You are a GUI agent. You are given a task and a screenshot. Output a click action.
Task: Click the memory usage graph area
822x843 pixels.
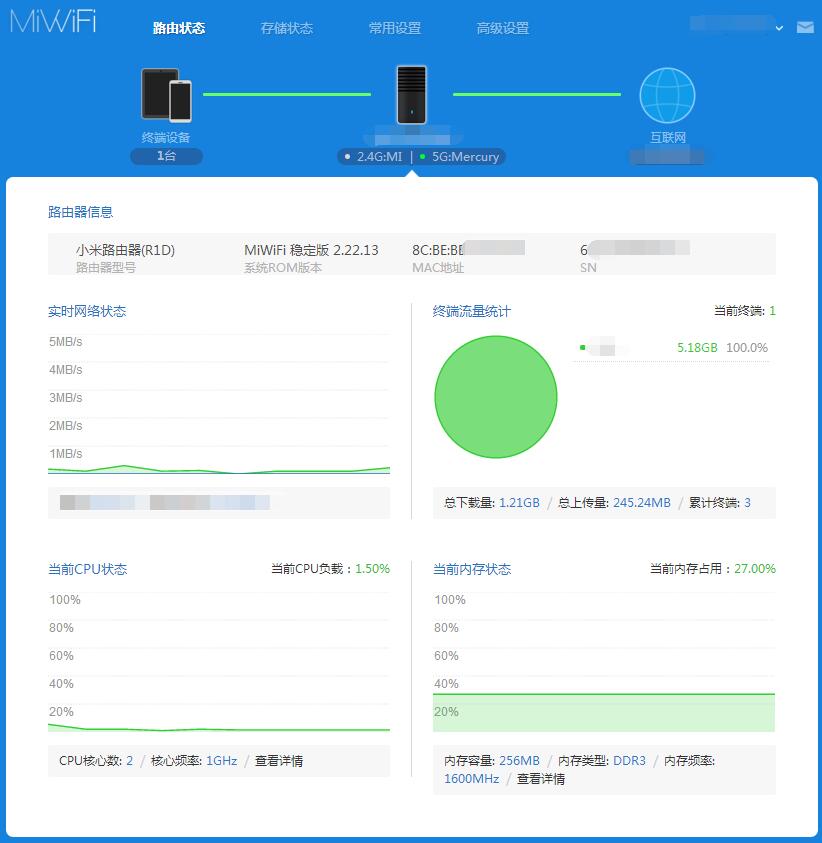(604, 712)
